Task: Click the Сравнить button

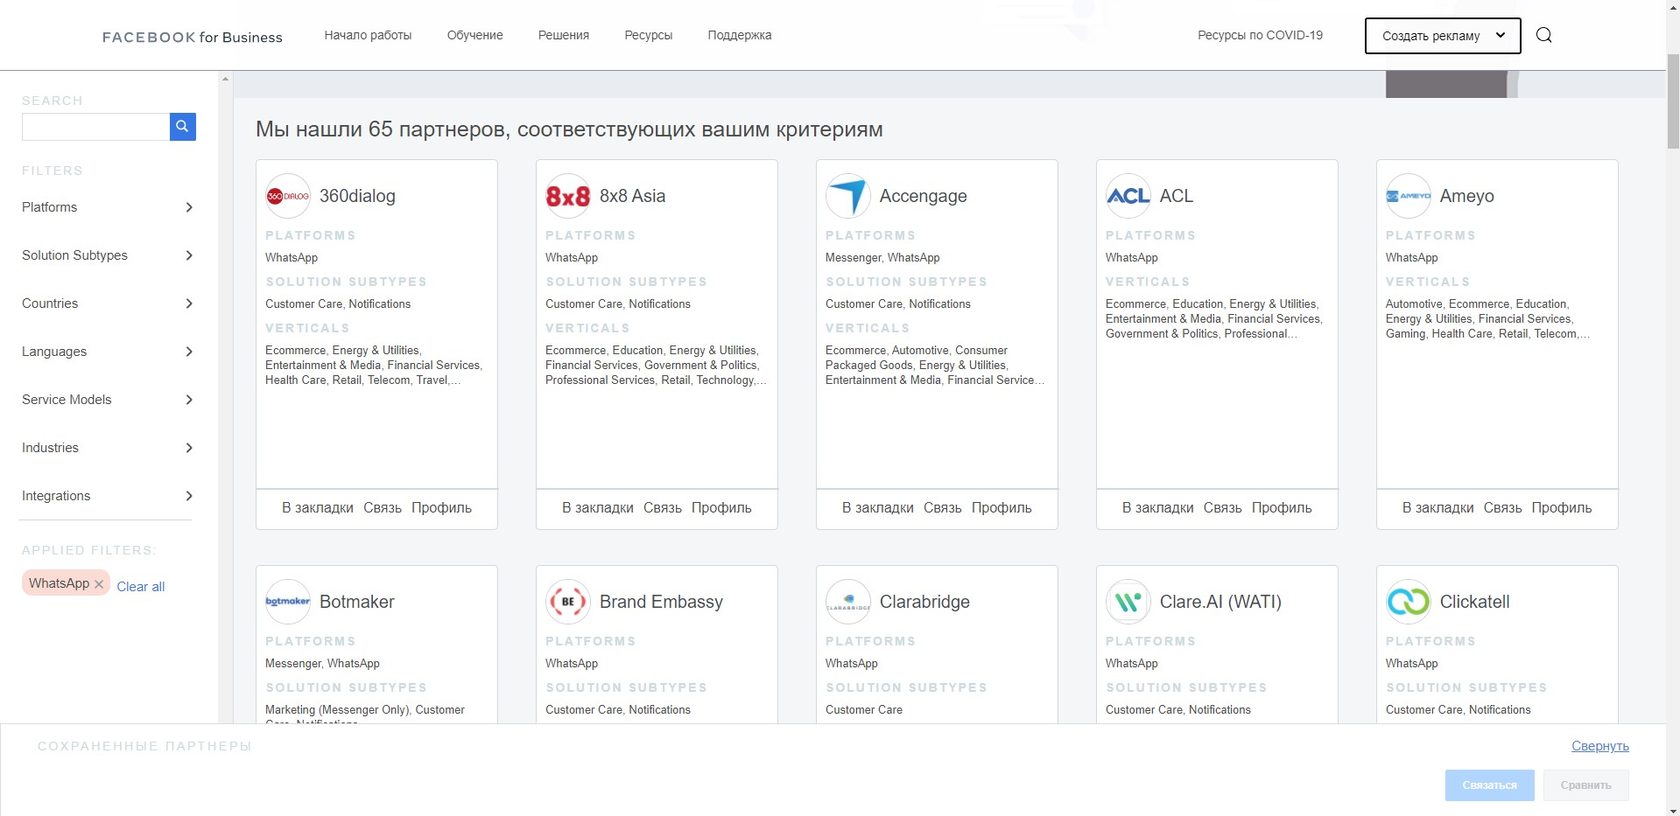Action: [x=1586, y=785]
